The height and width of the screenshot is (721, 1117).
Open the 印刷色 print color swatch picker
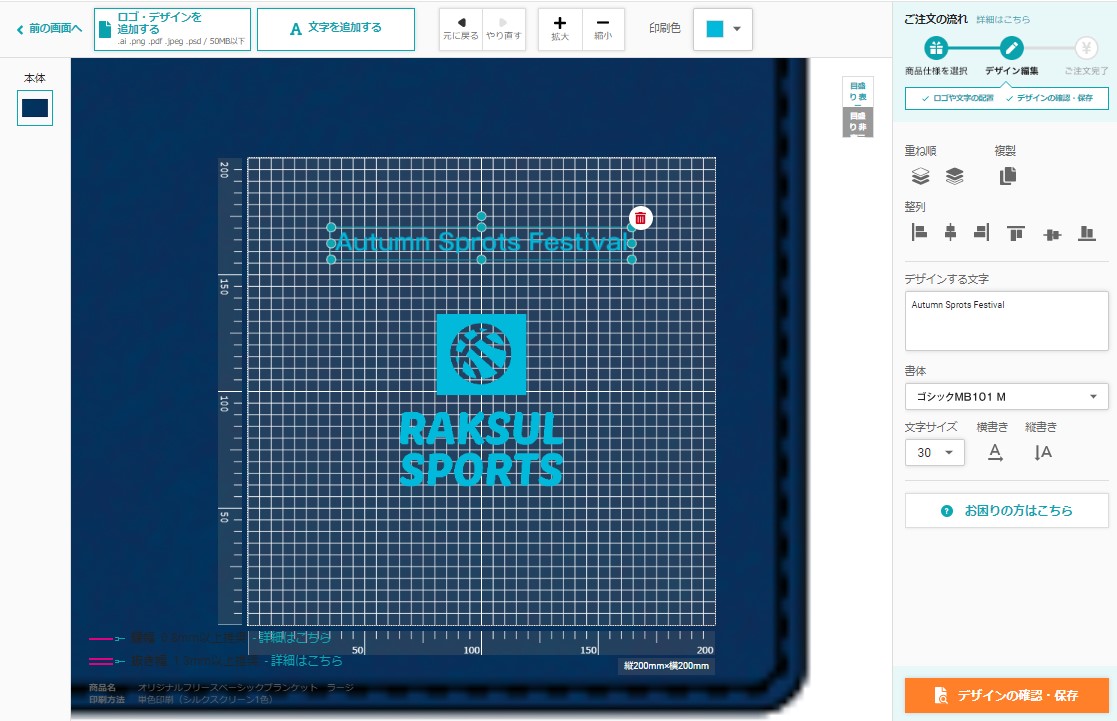point(722,29)
